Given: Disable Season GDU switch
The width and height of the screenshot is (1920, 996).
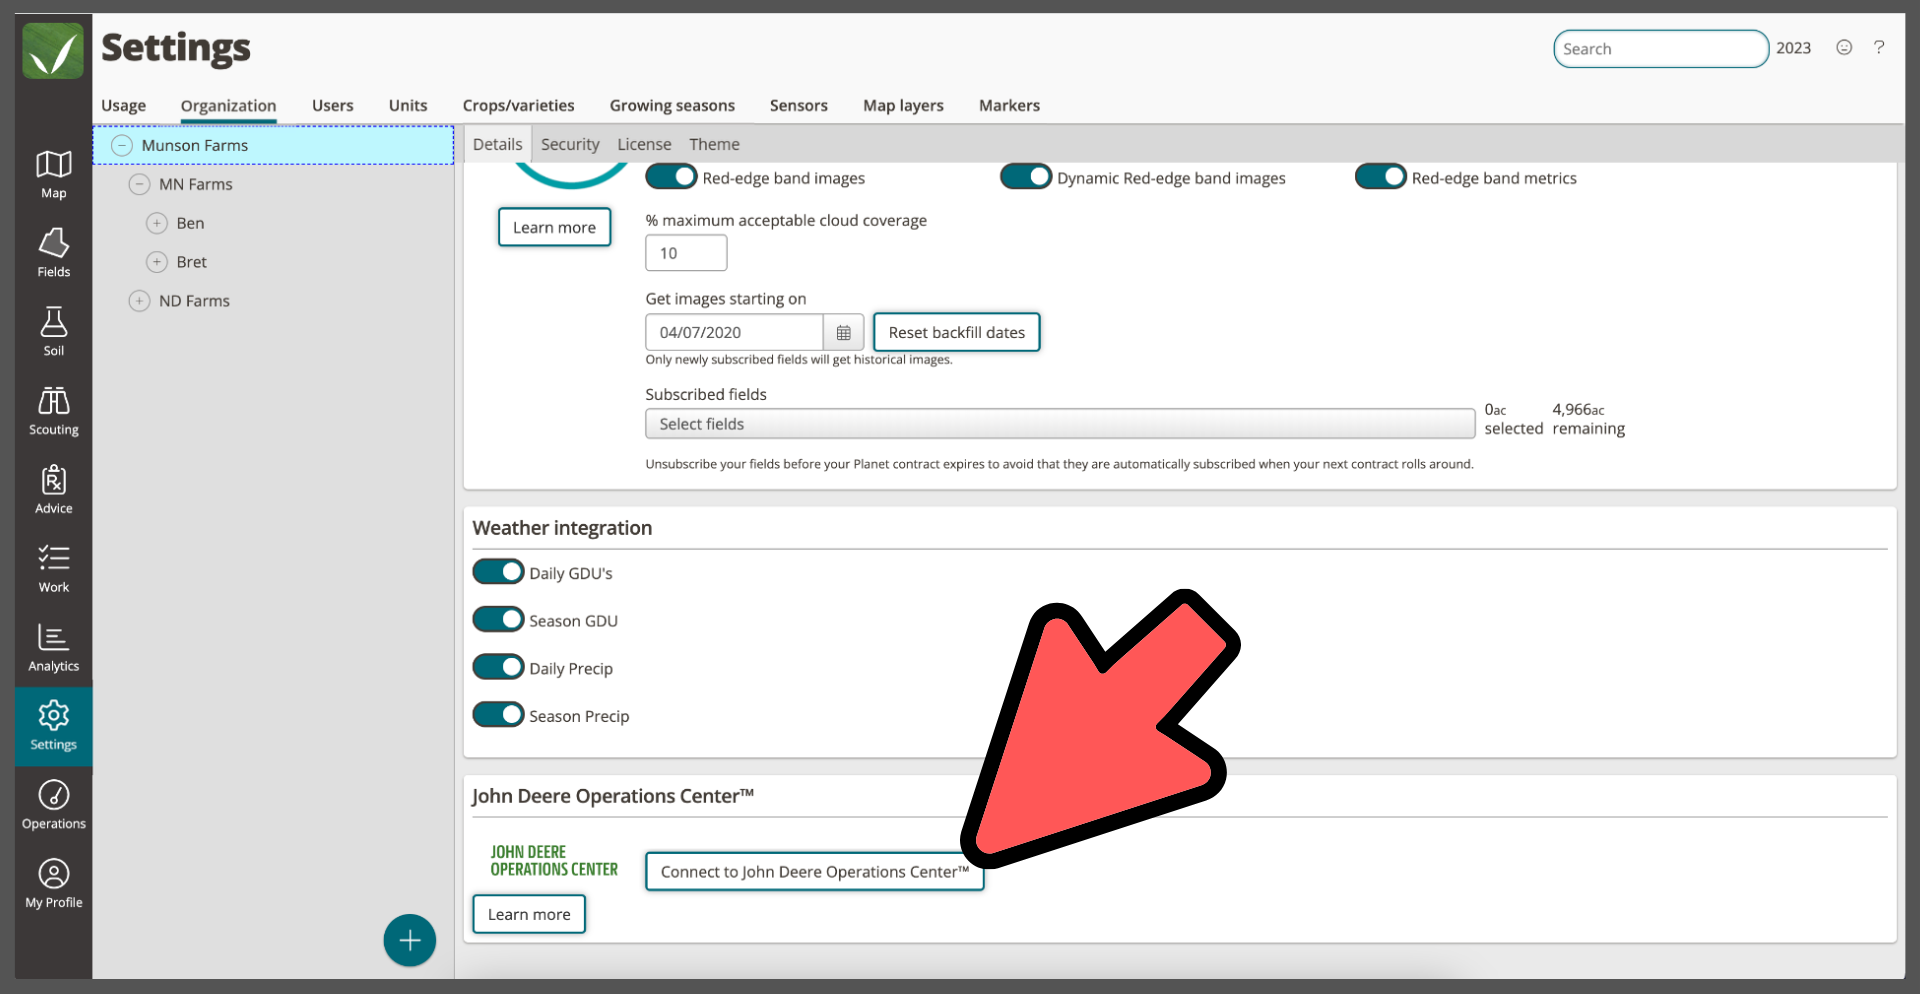Looking at the screenshot, I should pyautogui.click(x=498, y=620).
